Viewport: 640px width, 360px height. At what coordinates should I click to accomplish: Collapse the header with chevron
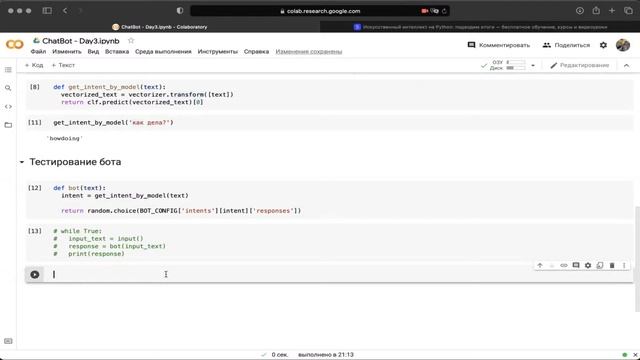click(x=627, y=65)
